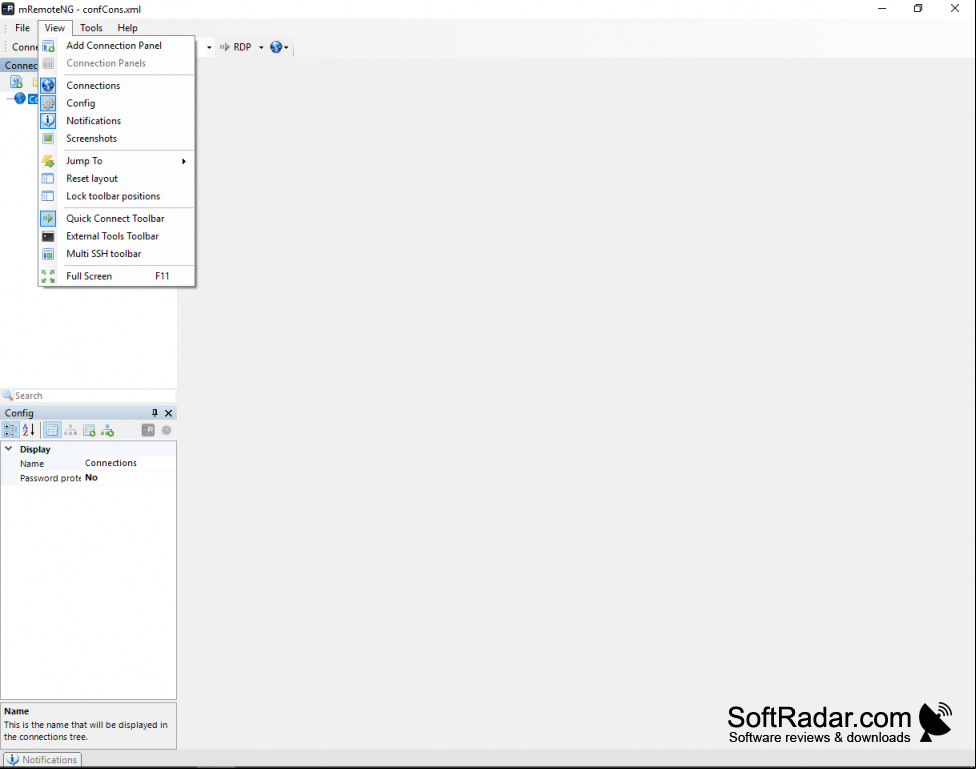Toggle Notifications in the View menu
976x769 pixels.
(x=117, y=120)
